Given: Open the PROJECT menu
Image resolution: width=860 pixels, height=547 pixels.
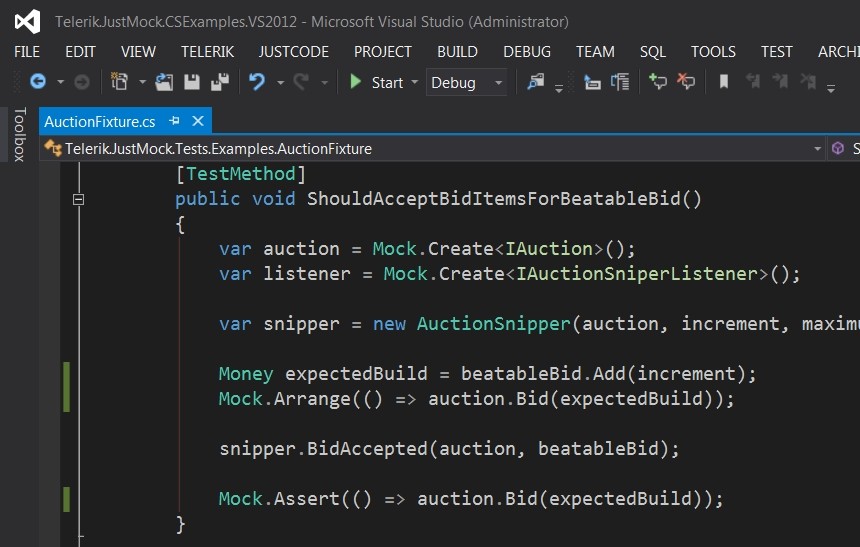Looking at the screenshot, I should (x=383, y=52).
